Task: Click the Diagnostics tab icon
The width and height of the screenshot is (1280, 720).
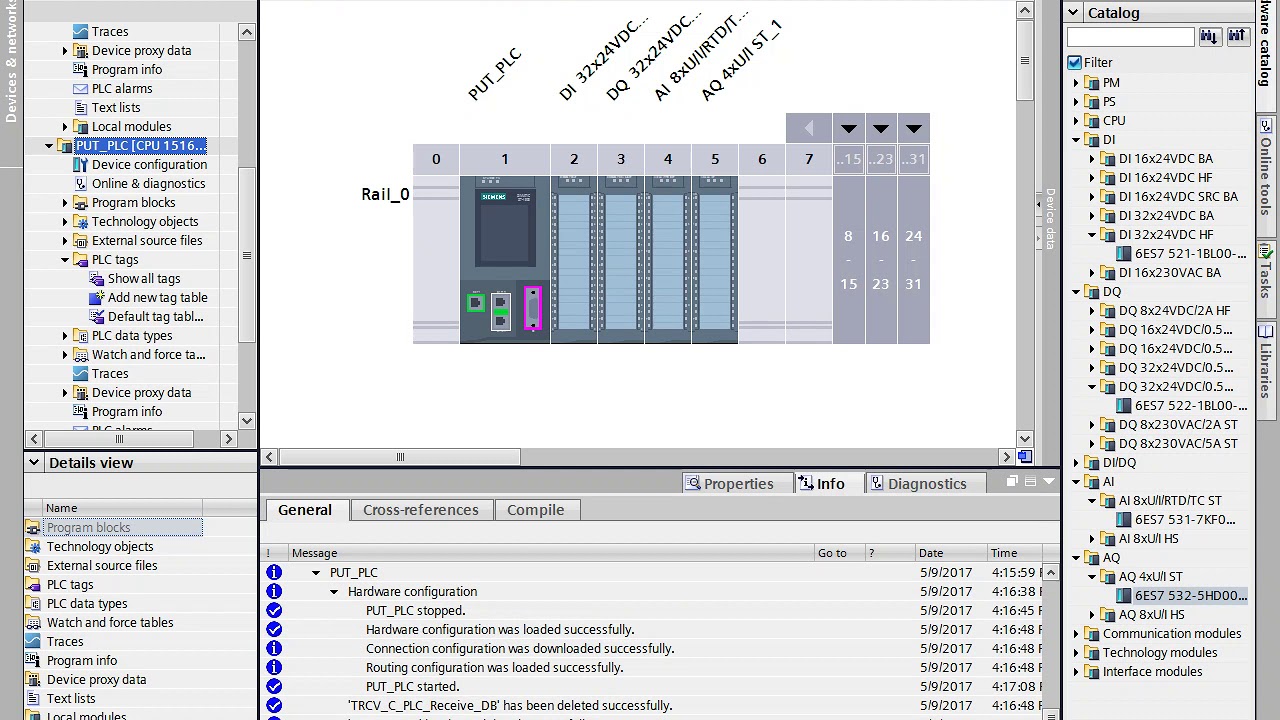Action: click(x=877, y=483)
